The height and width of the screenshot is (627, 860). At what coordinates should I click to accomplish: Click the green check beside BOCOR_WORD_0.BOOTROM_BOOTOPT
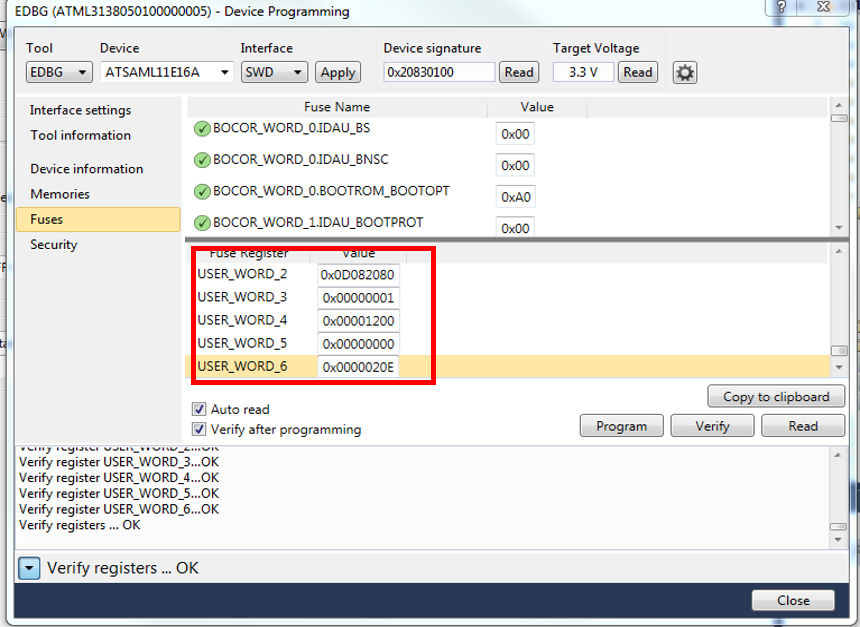[202, 191]
